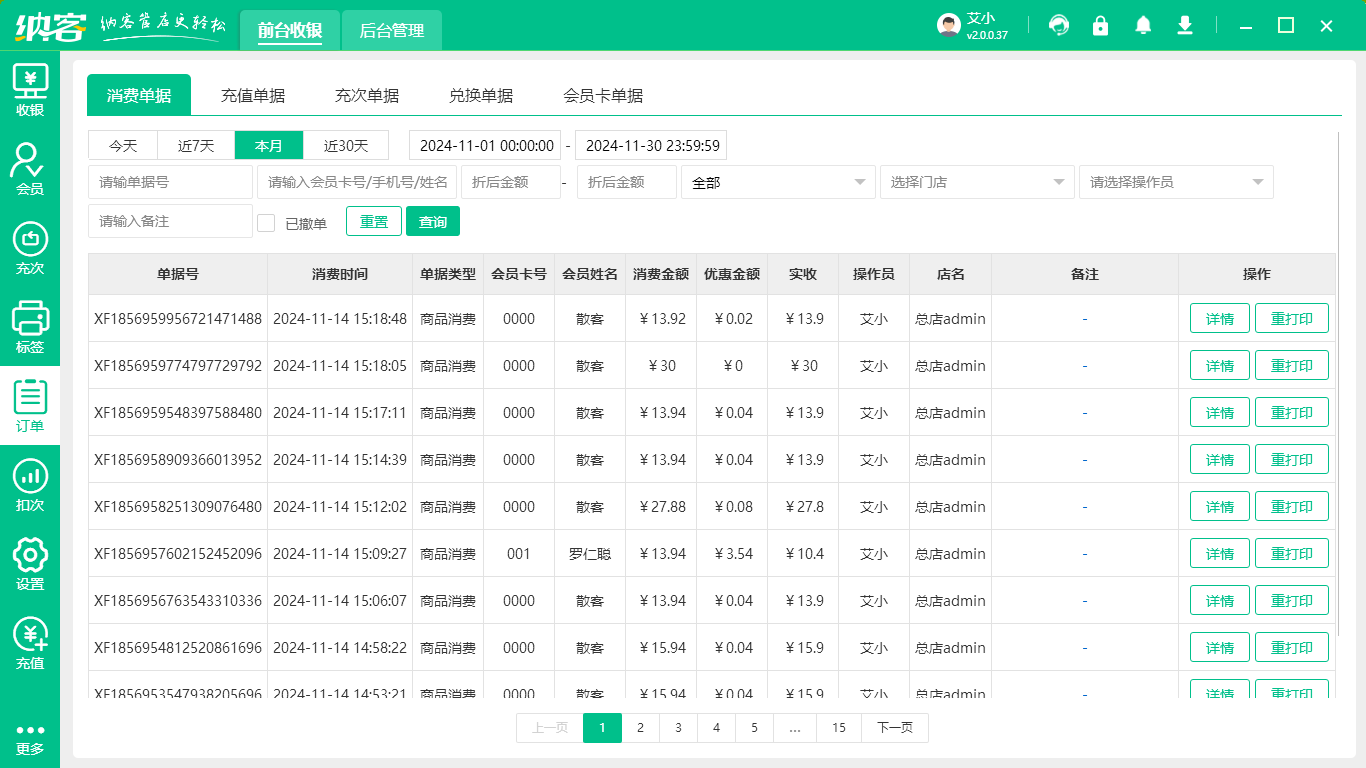1366x768 pixels.
Task: Click the user avatar for 艾小
Action: coord(949,26)
